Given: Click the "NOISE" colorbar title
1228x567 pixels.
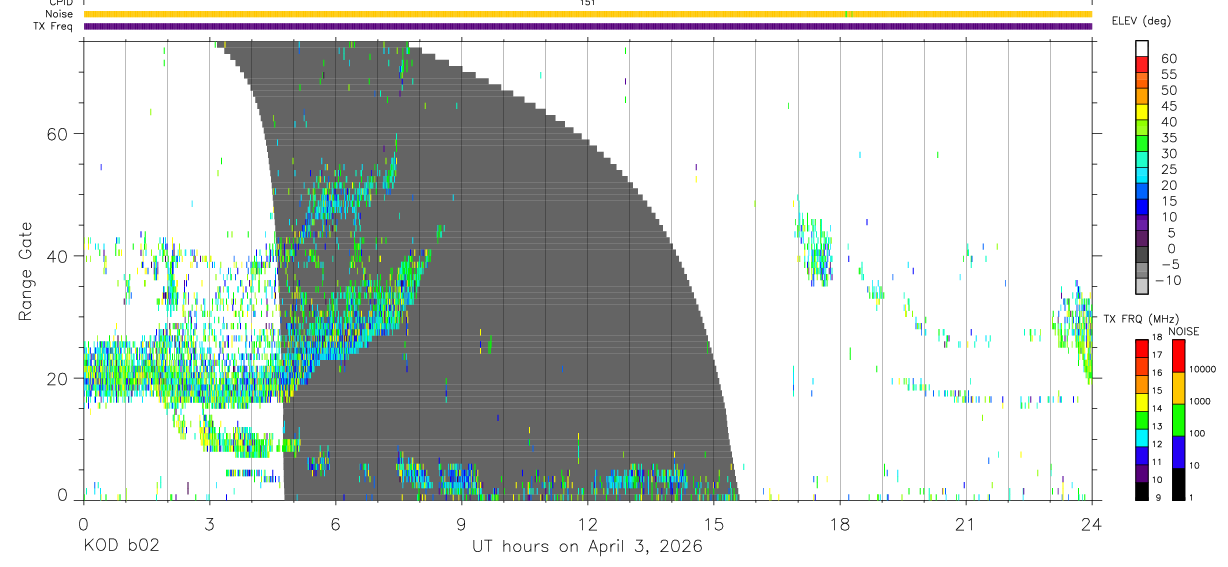Looking at the screenshot, I should pos(1182,331).
